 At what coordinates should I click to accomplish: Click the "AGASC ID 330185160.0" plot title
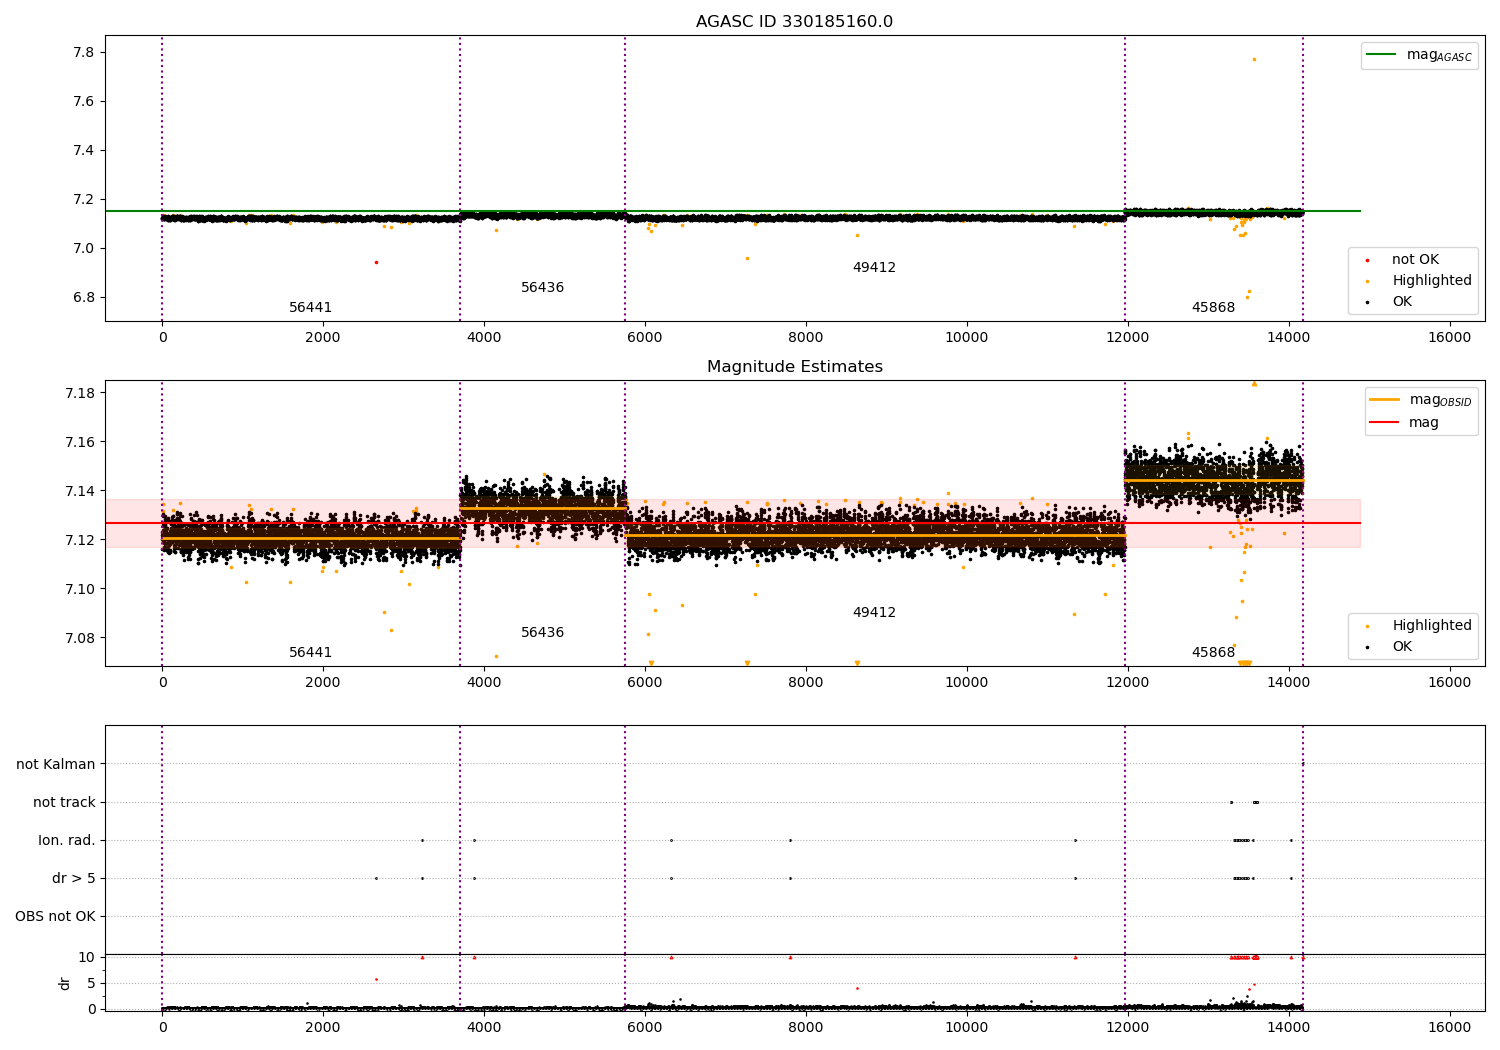pos(794,22)
